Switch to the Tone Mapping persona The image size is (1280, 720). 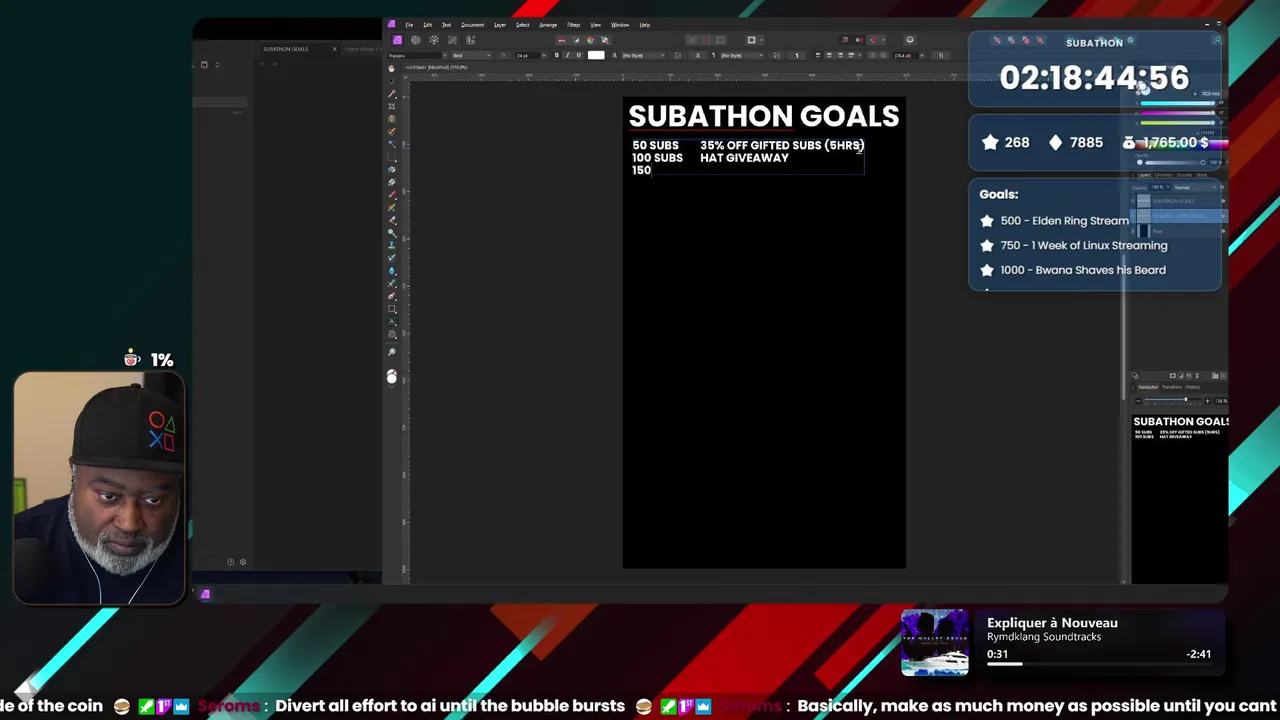click(x=452, y=40)
